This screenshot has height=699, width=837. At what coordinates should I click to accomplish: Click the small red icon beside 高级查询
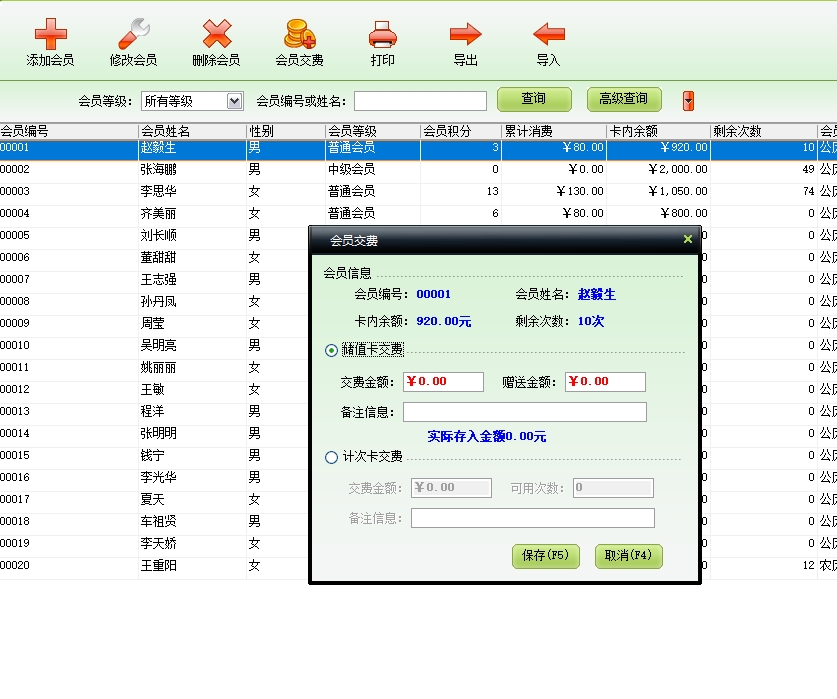pyautogui.click(x=688, y=100)
